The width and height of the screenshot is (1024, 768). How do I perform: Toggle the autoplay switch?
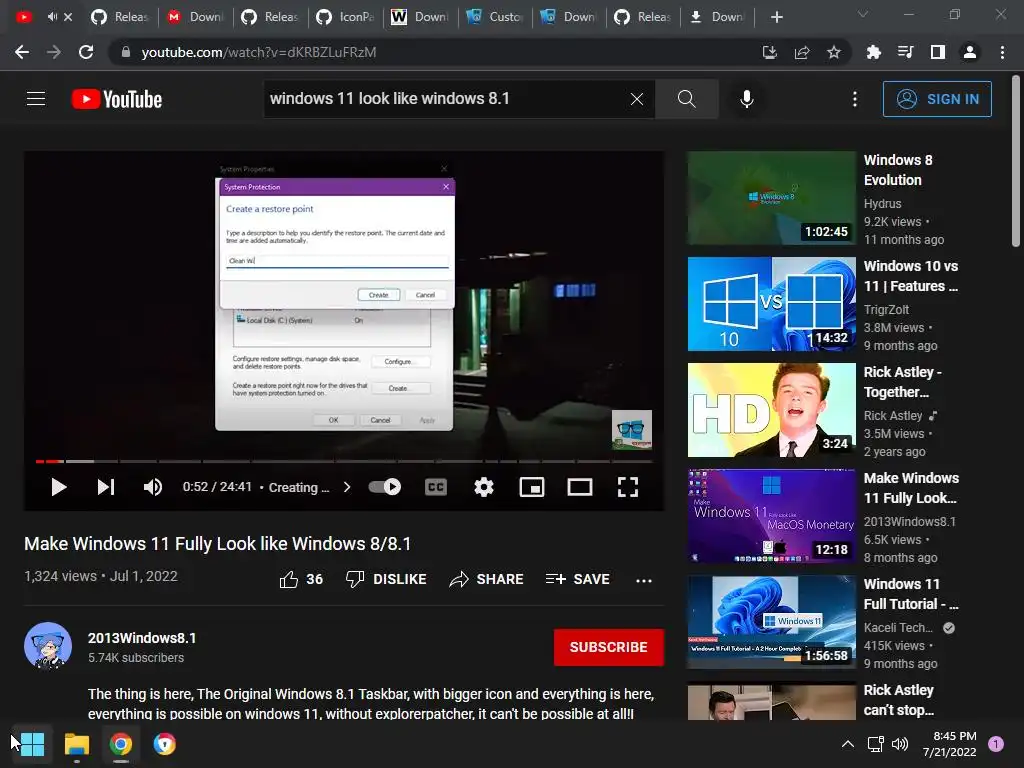pos(385,487)
